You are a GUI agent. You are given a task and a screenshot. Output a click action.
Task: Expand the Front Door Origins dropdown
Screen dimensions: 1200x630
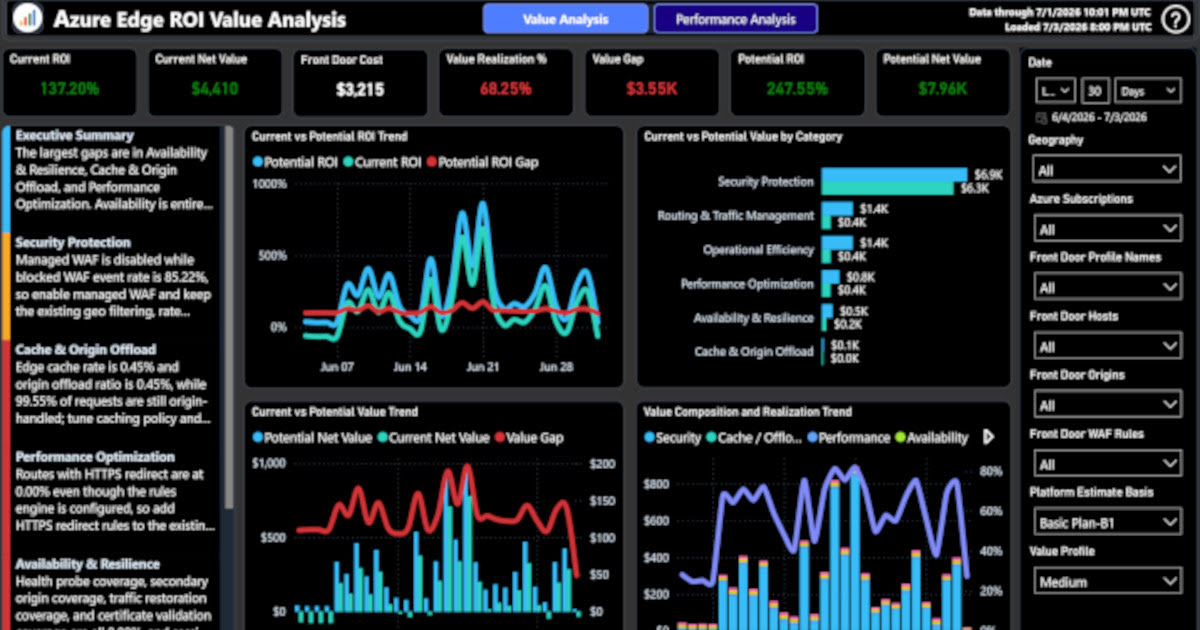1105,405
